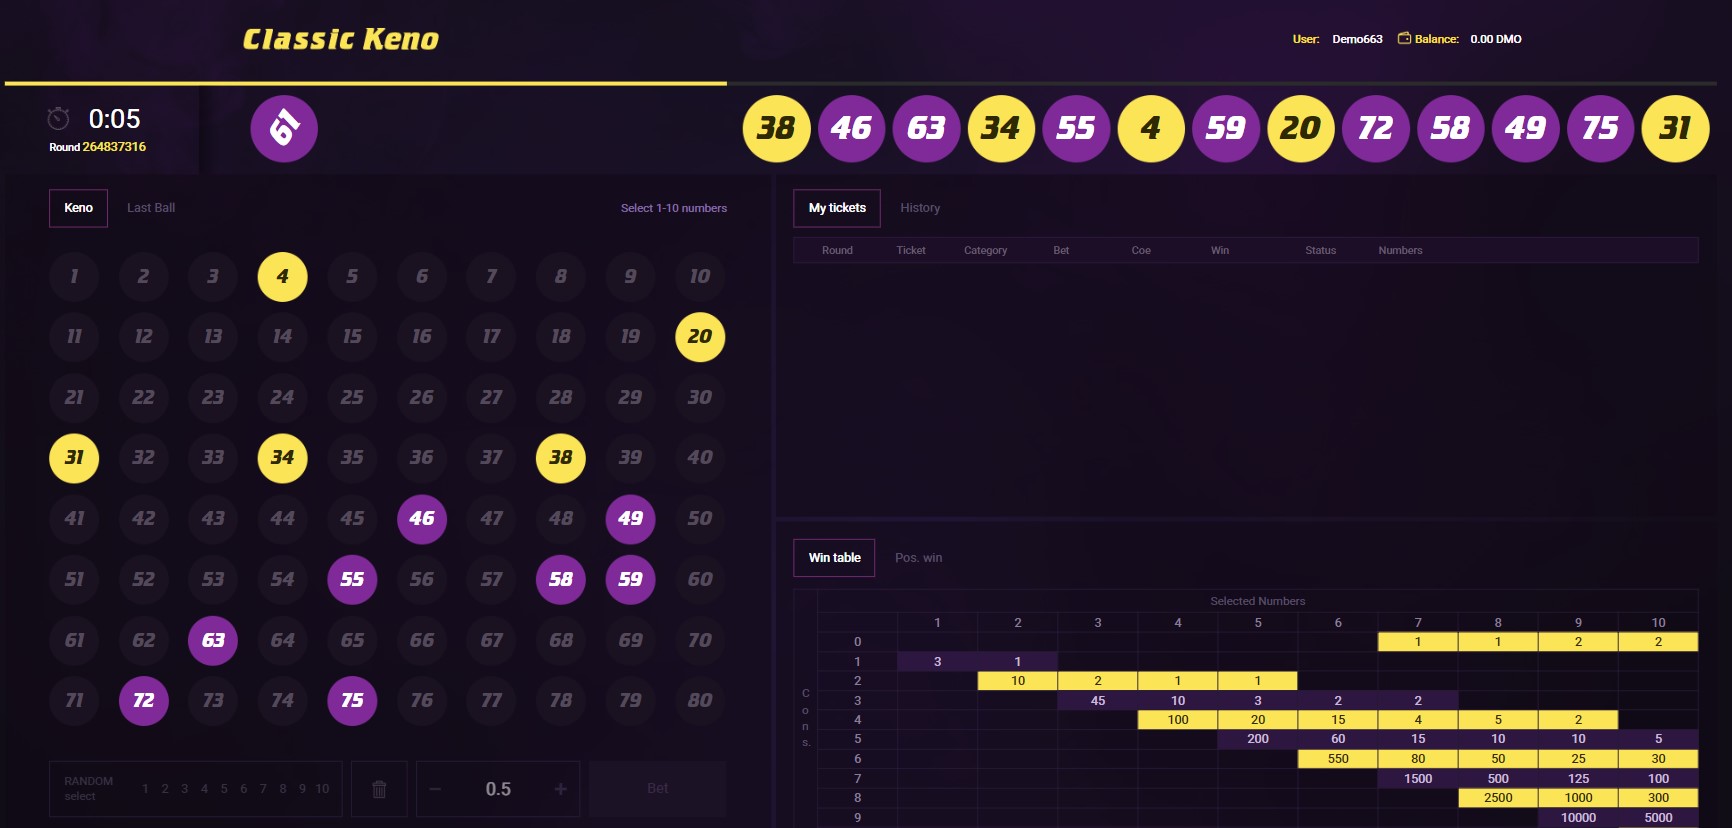Click the Round column header
The height and width of the screenshot is (828, 1732).
click(837, 250)
